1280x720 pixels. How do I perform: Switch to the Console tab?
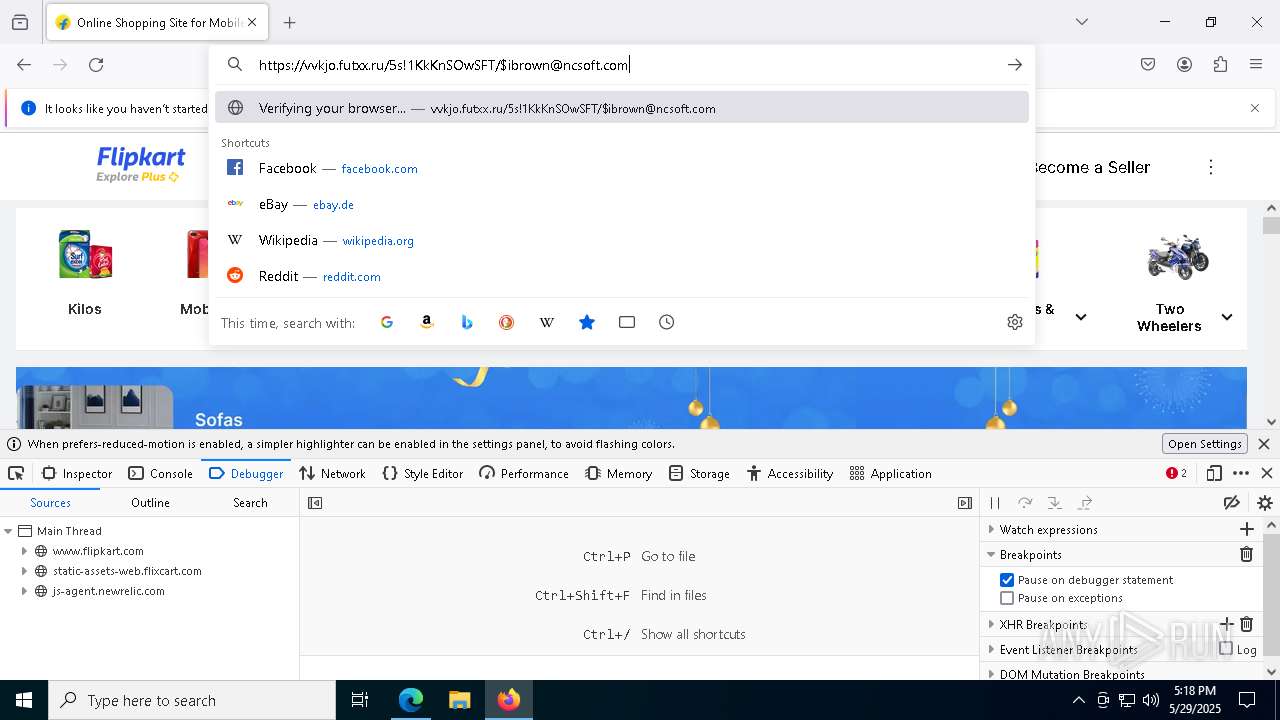(161, 474)
